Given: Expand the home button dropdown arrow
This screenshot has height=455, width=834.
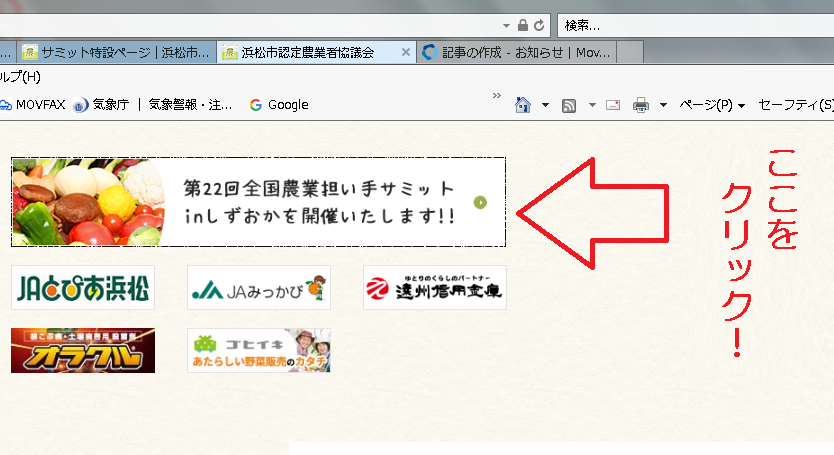Looking at the screenshot, I should pyautogui.click(x=545, y=105).
